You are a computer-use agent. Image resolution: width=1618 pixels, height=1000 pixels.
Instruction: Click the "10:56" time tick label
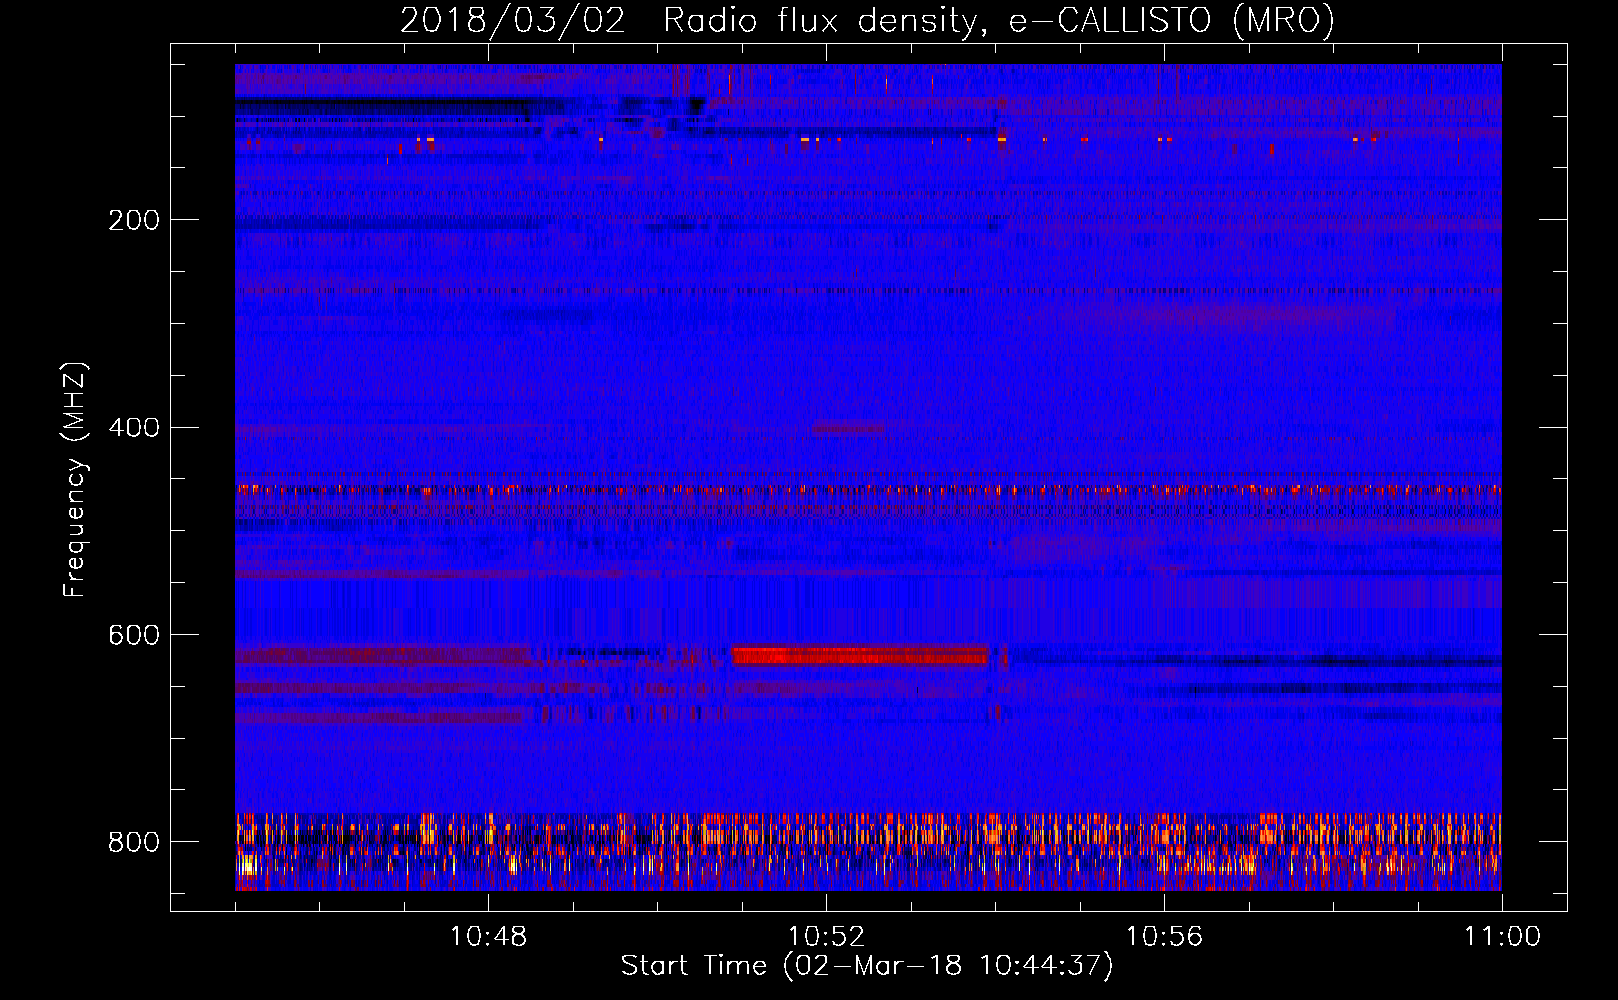click(1164, 937)
